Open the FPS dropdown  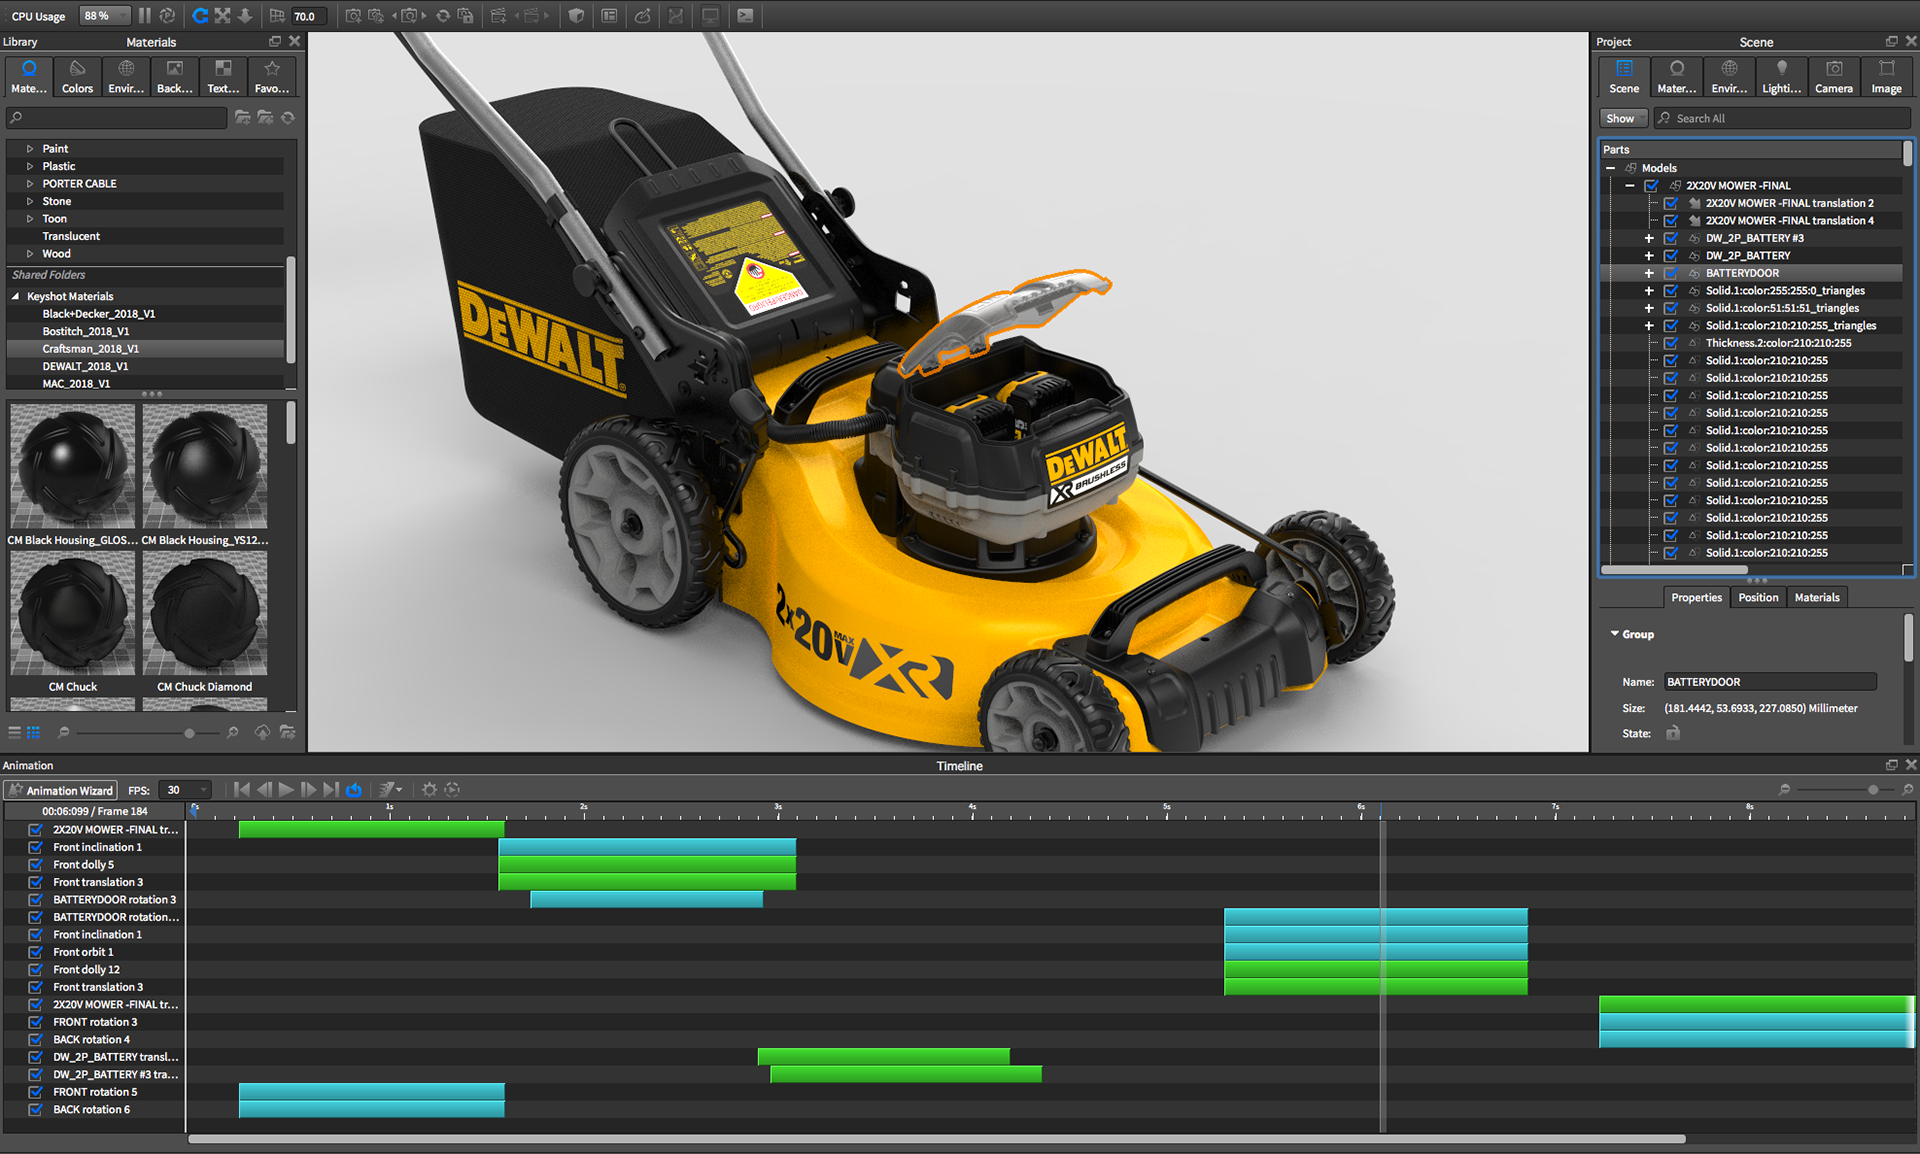[x=186, y=790]
